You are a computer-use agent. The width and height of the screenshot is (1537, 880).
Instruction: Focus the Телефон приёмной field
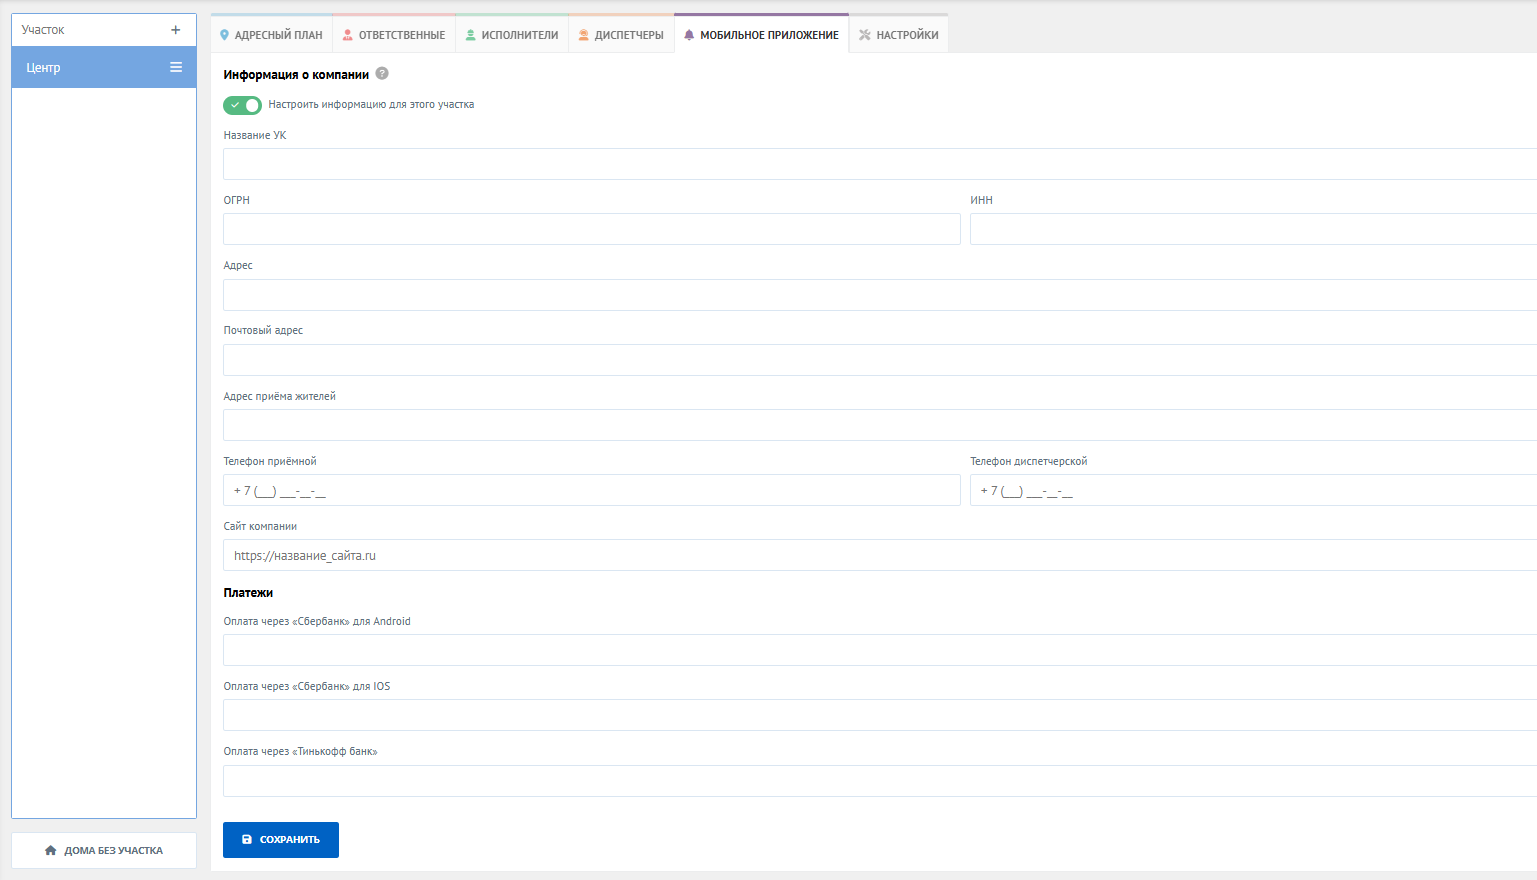coord(591,490)
